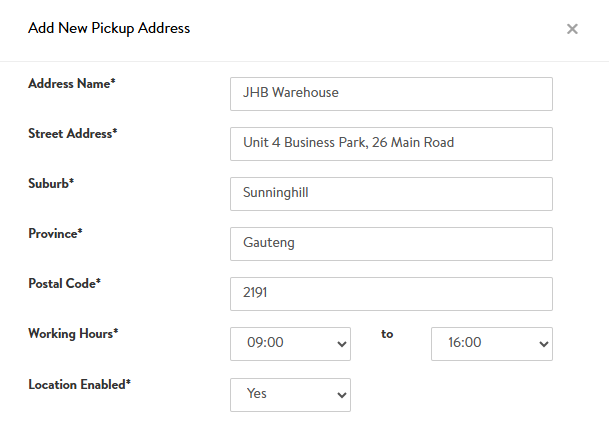Screen dimensions: 609x435
Task: Click the Add New Pickup Address title
Action: point(109,28)
